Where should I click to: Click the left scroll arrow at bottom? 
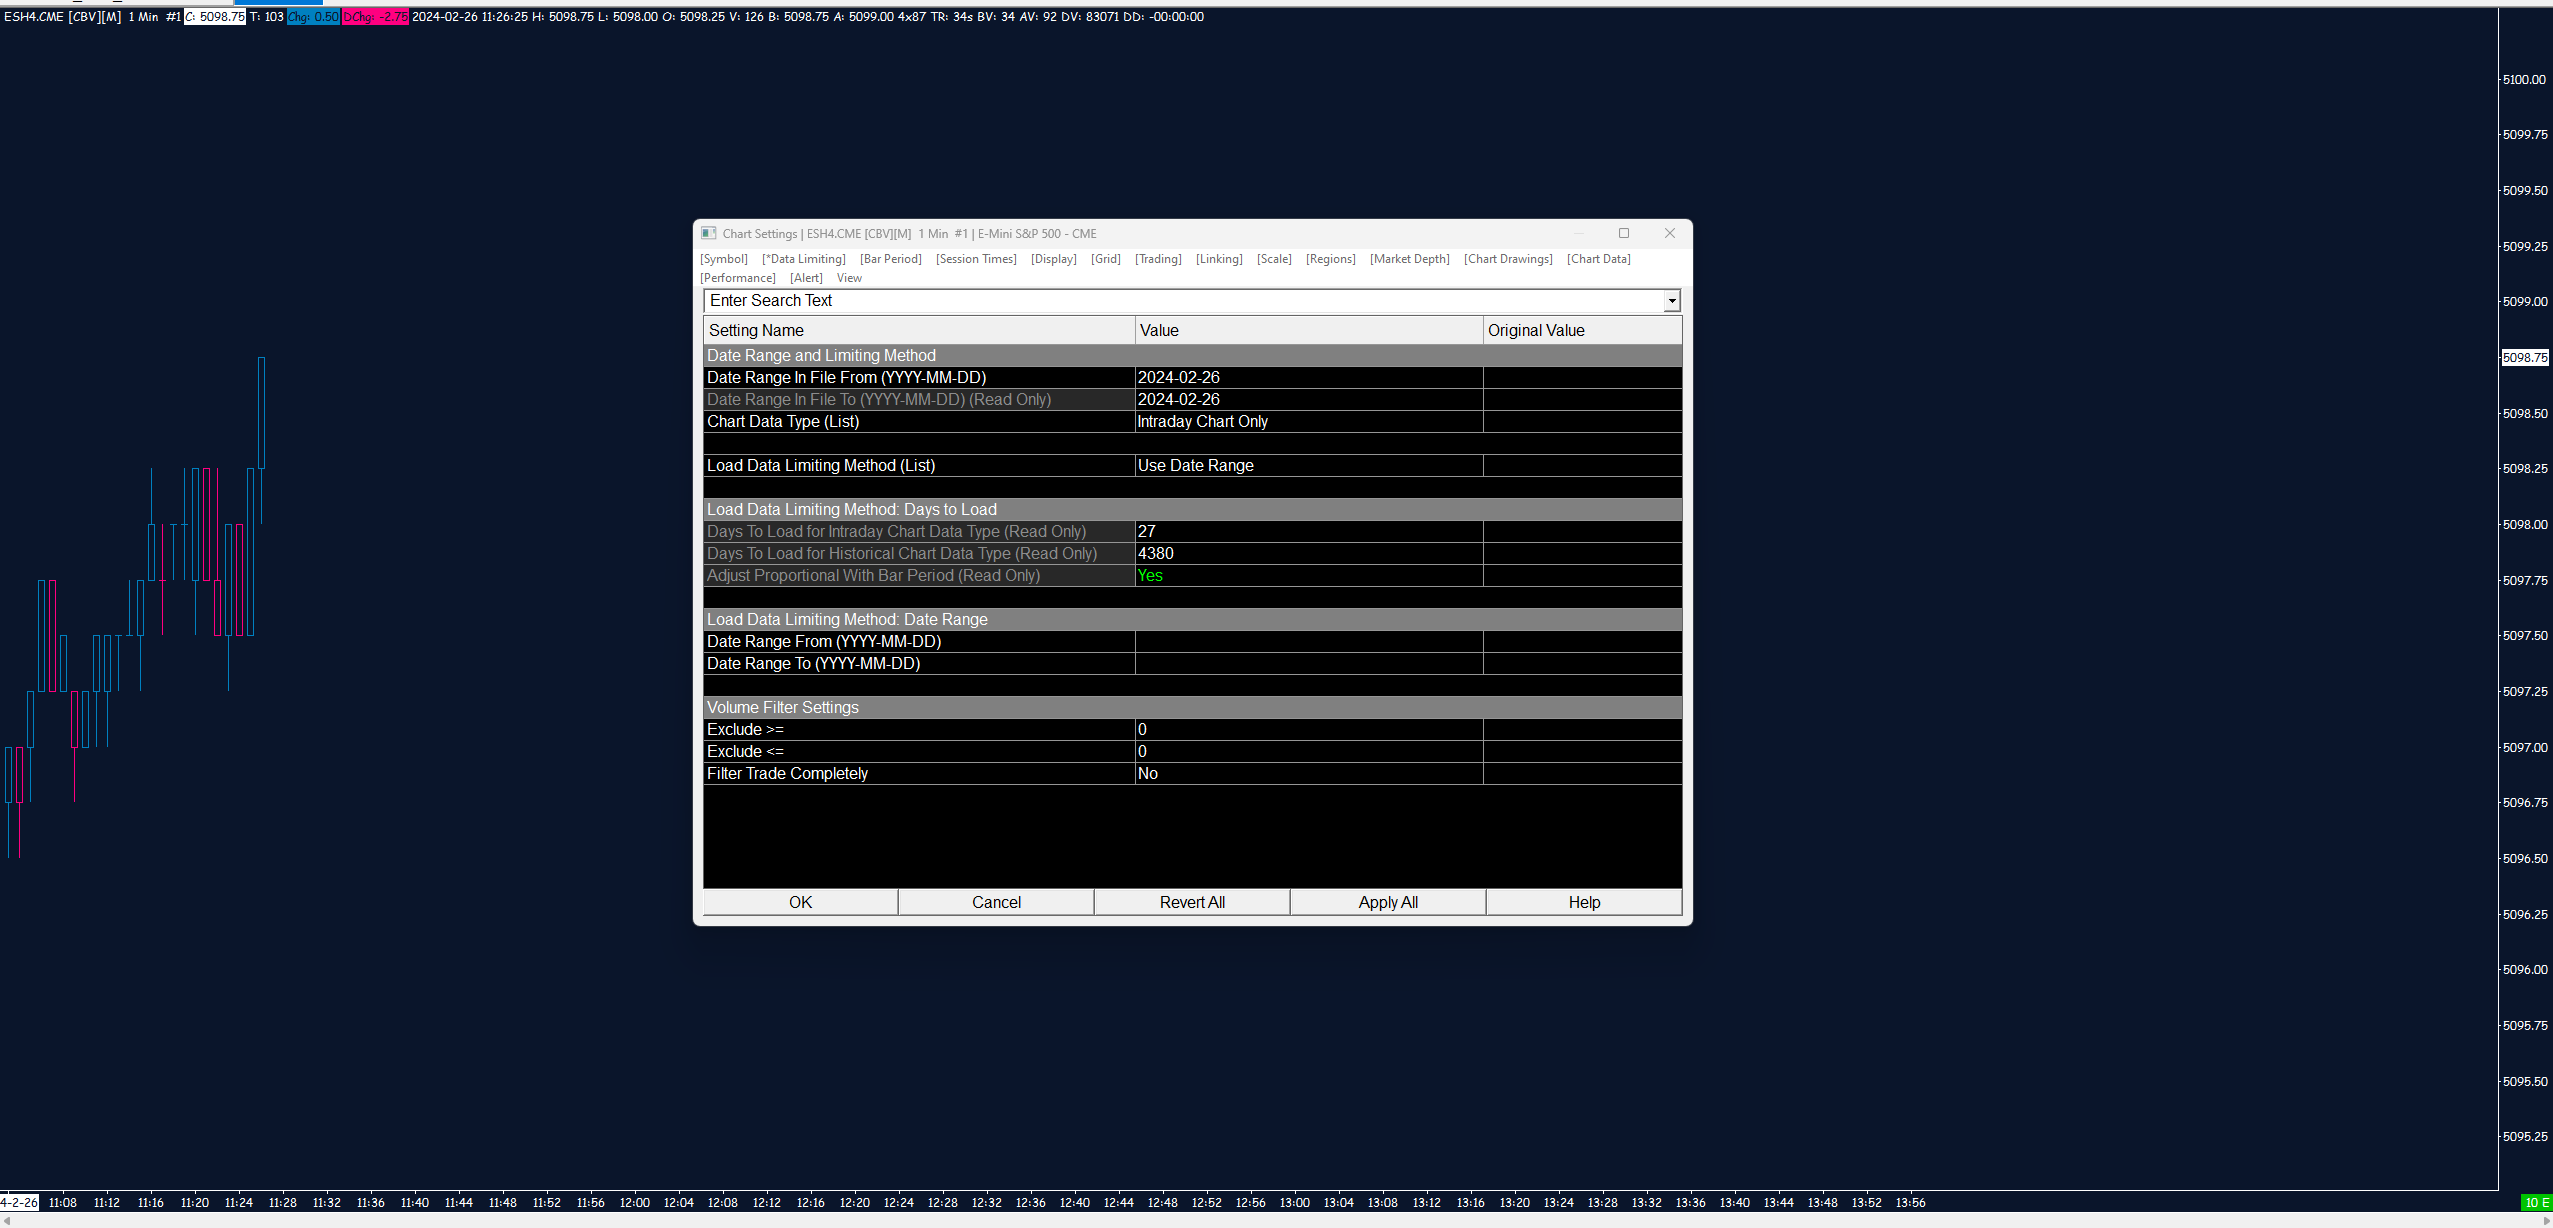coord(6,1221)
